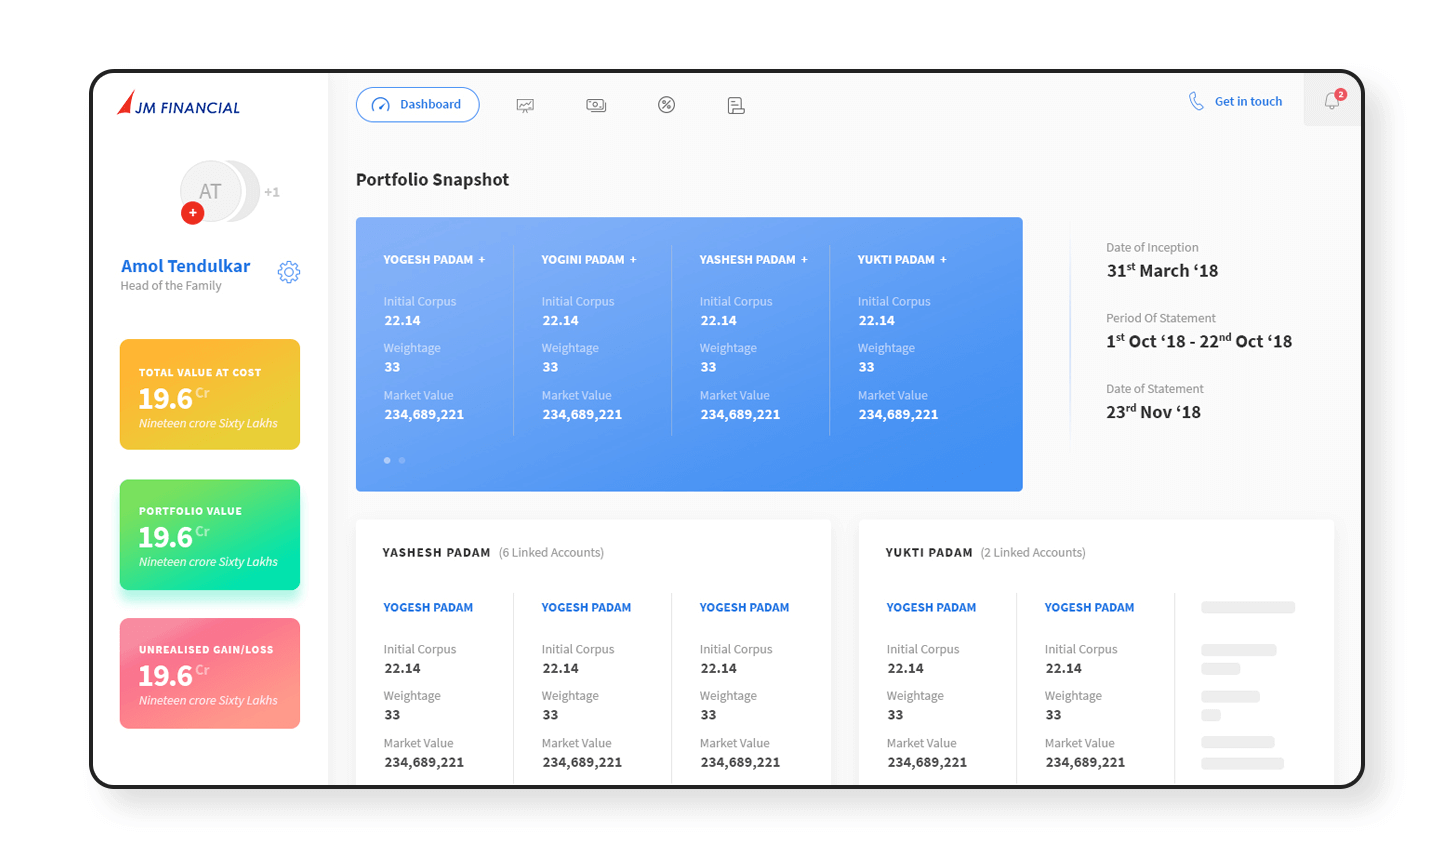Open the Unrealised Gain/Loss card
This screenshot has height=858, width=1454.
click(210, 673)
